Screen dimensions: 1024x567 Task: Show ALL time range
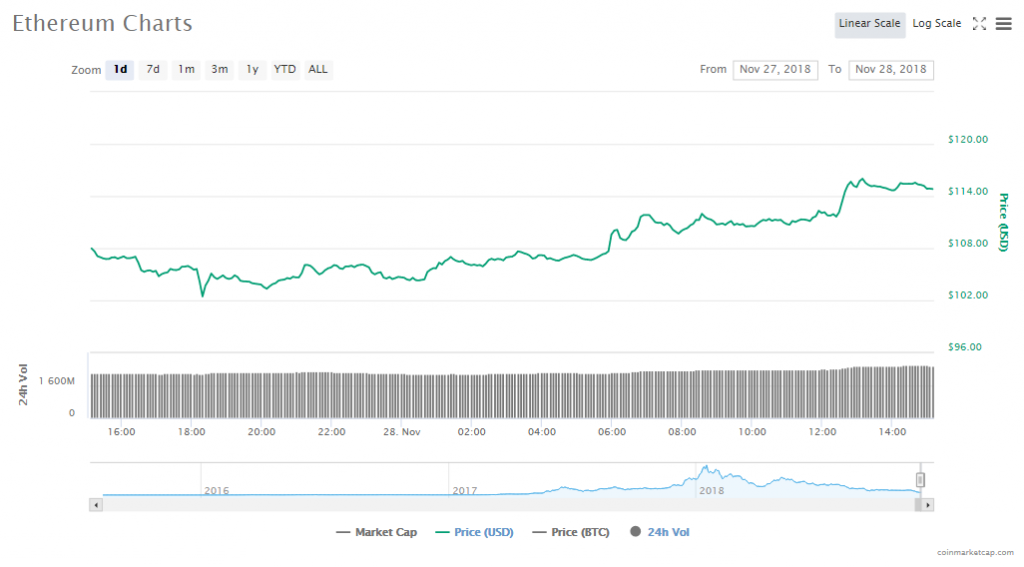tap(318, 70)
